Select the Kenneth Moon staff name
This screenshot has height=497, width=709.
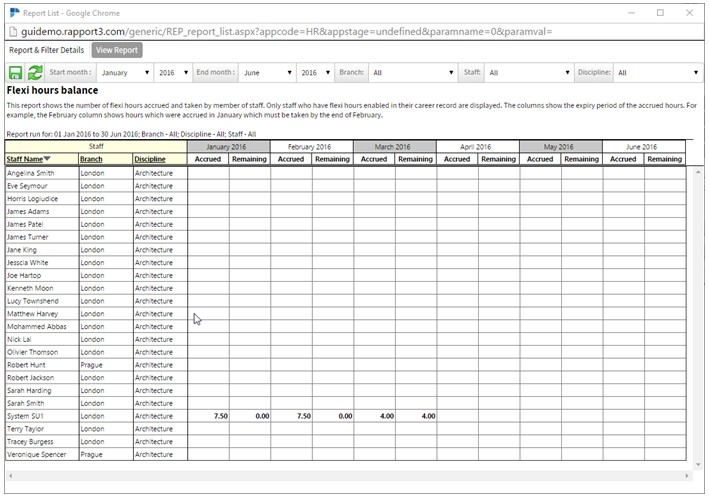coord(30,288)
